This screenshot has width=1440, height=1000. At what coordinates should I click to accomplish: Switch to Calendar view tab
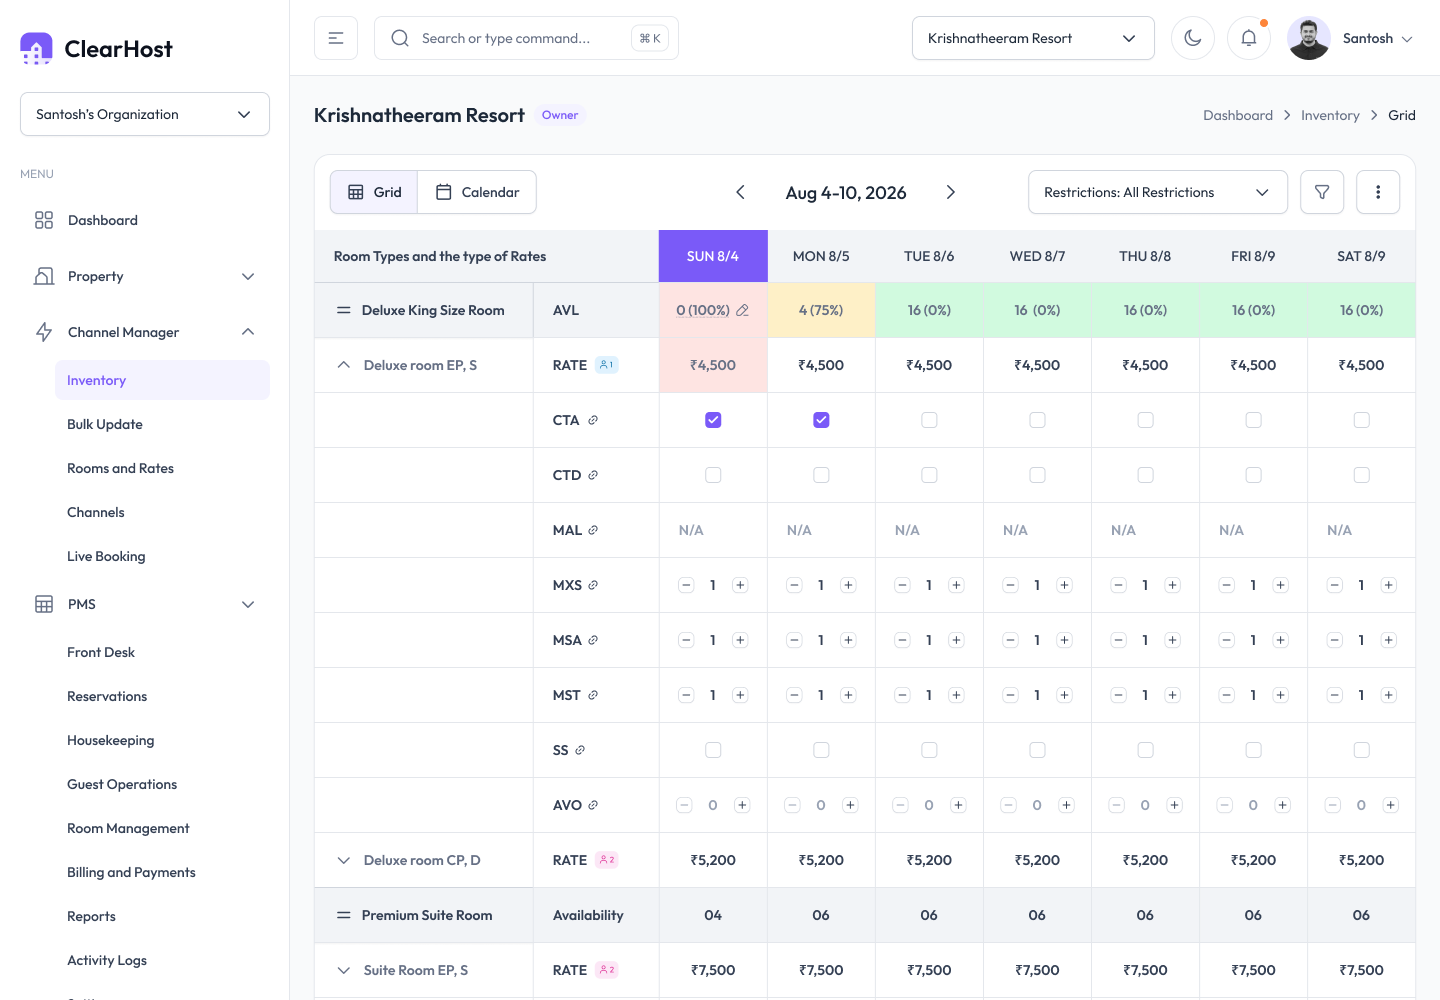point(477,192)
